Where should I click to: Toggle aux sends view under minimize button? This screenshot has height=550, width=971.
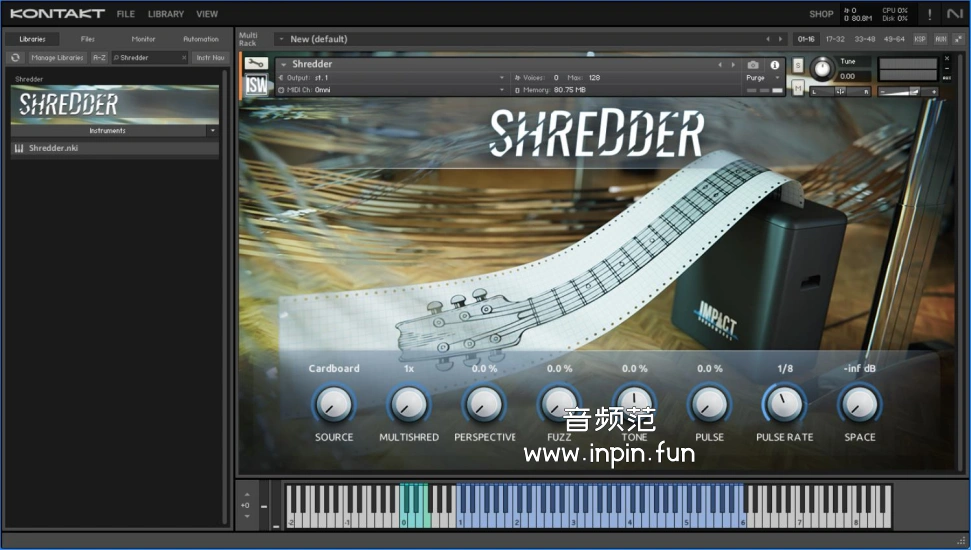[x=946, y=78]
